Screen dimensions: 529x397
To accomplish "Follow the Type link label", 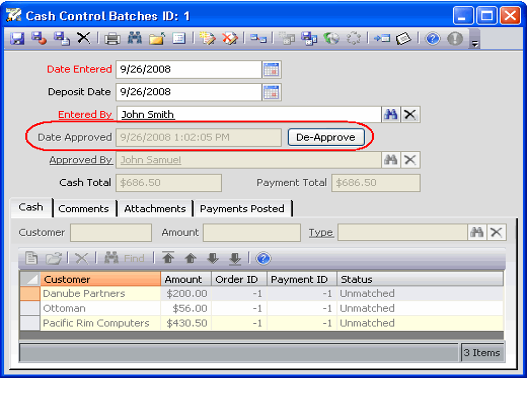I will point(321,232).
